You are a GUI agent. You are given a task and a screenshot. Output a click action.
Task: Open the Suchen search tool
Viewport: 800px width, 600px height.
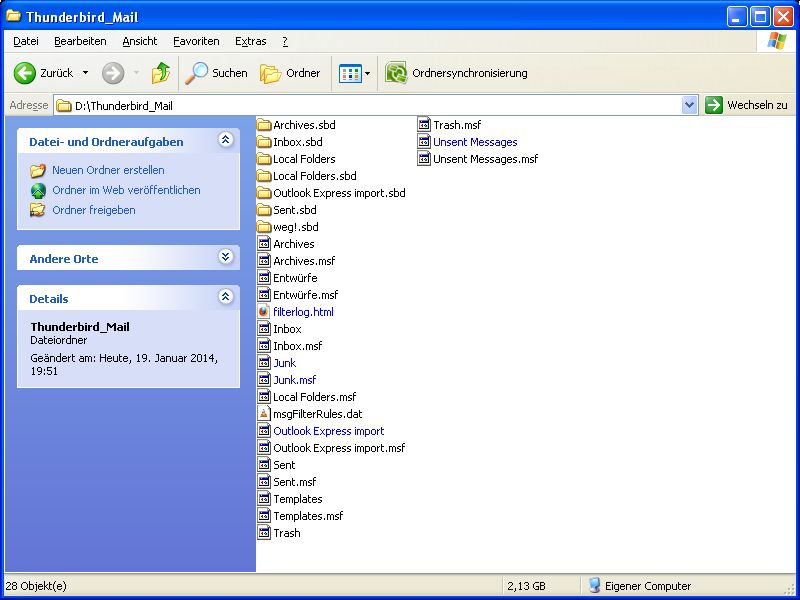(x=216, y=73)
